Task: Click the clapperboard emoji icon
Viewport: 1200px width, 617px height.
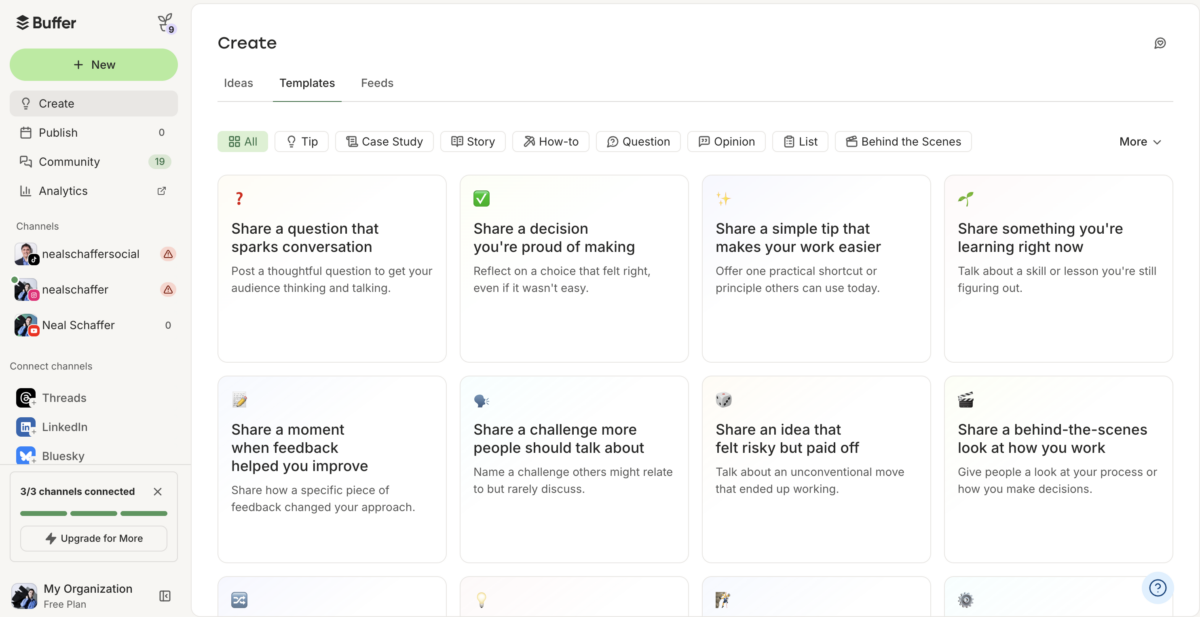Action: coord(966,400)
